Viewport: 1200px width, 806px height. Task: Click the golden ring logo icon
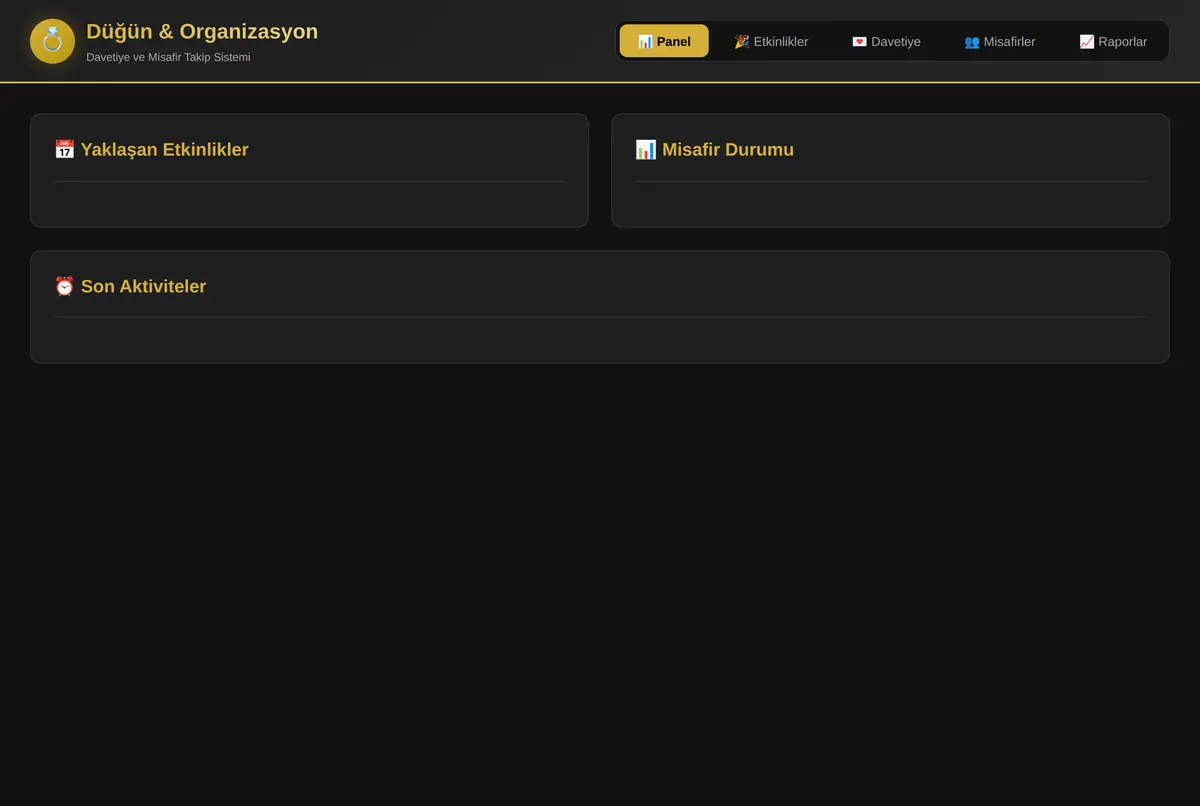click(x=52, y=41)
